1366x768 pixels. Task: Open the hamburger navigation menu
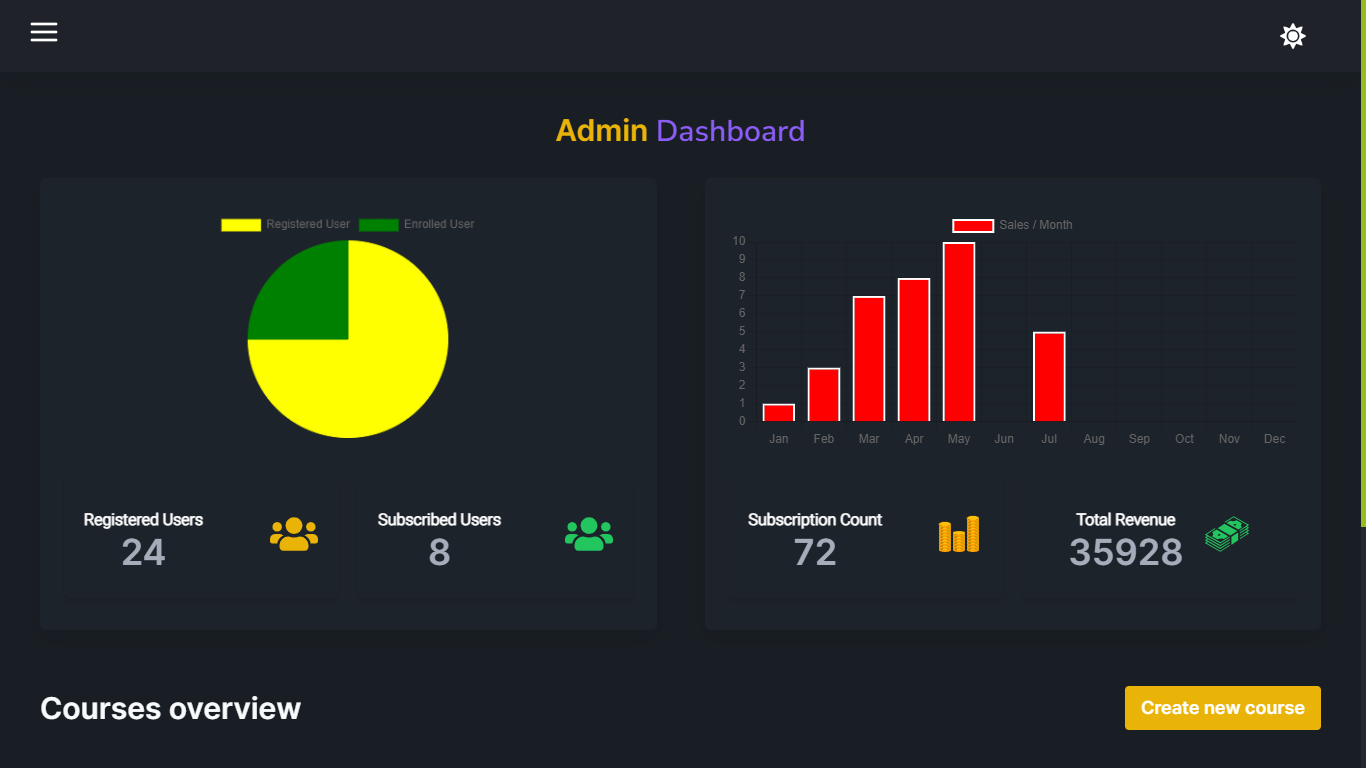pyautogui.click(x=44, y=31)
